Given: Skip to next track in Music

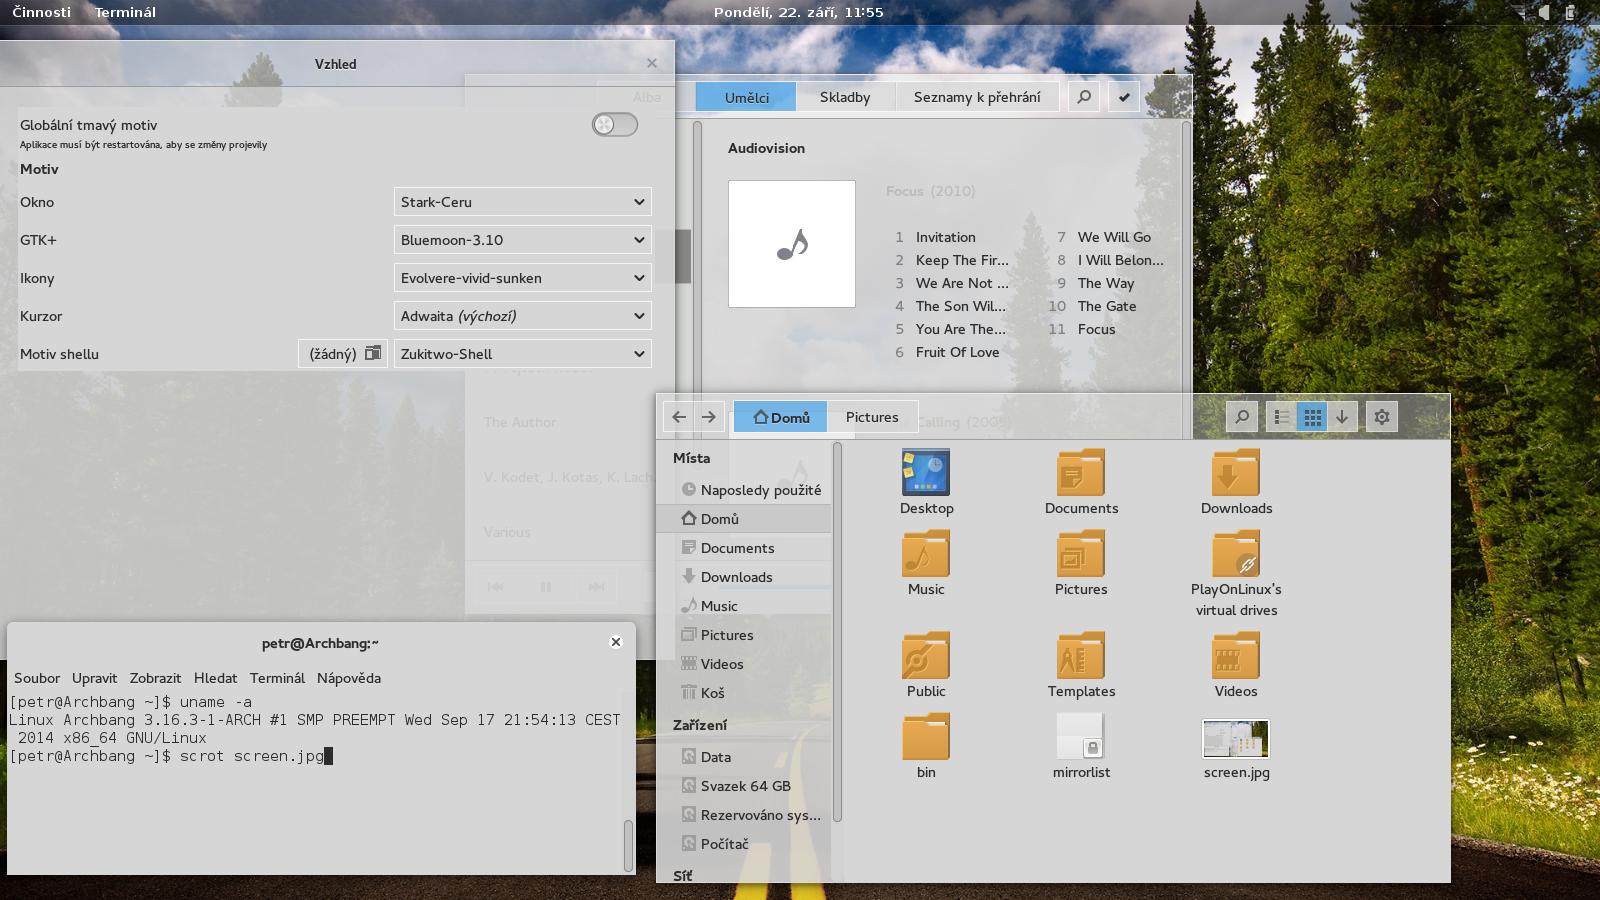Looking at the screenshot, I should click(x=597, y=587).
